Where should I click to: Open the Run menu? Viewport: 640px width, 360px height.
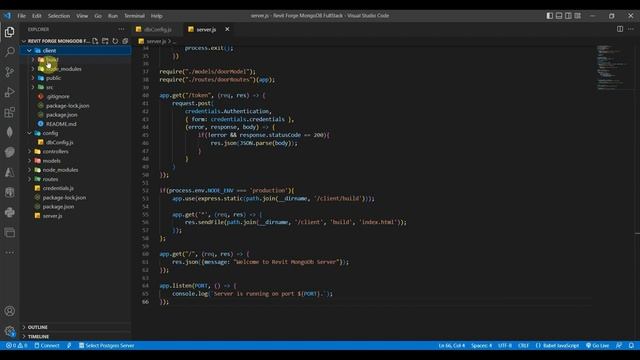click(113, 16)
